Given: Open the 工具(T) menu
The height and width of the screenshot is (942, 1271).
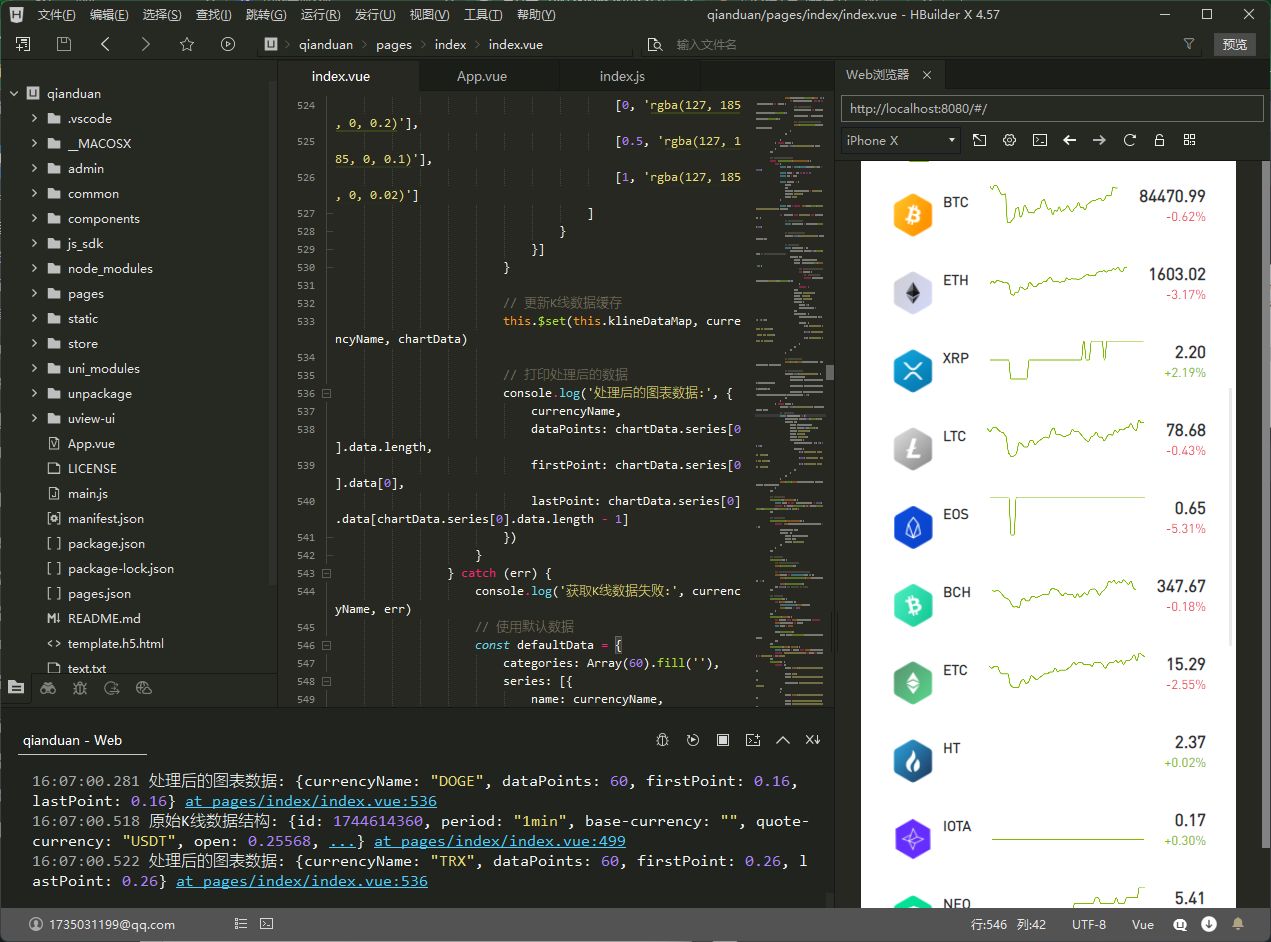Looking at the screenshot, I should (x=483, y=15).
